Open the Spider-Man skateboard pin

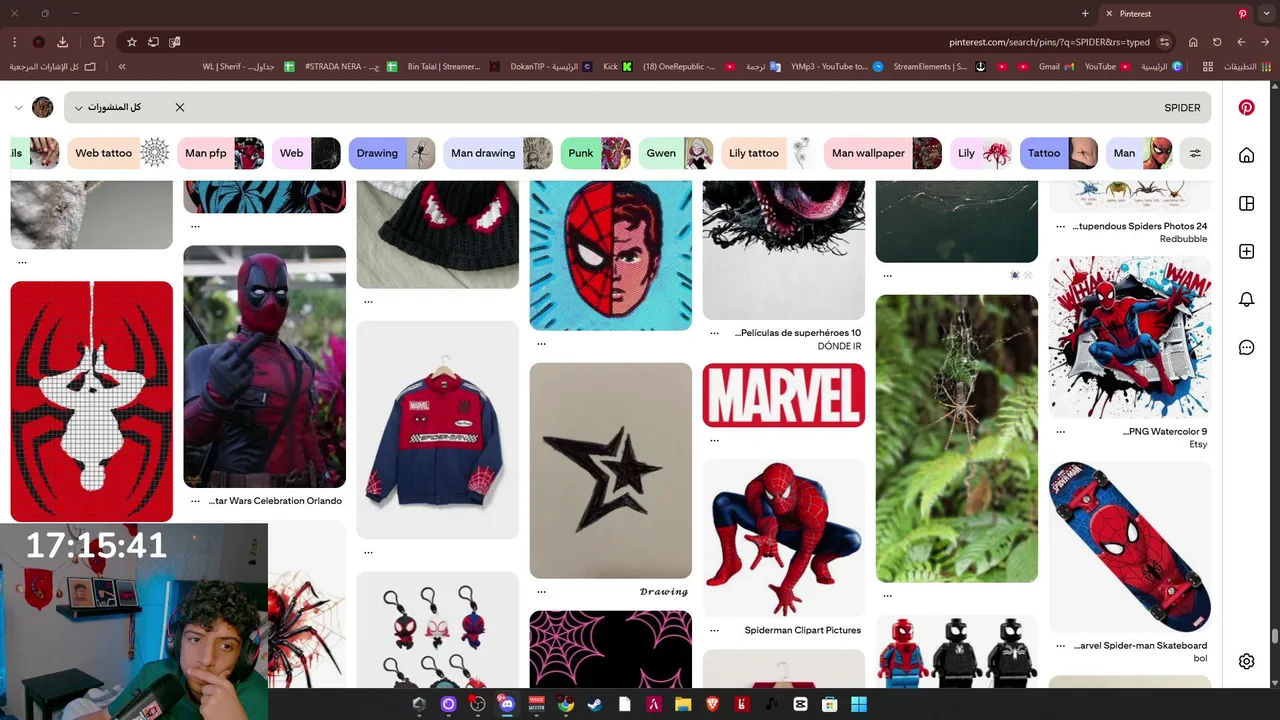[1130, 546]
